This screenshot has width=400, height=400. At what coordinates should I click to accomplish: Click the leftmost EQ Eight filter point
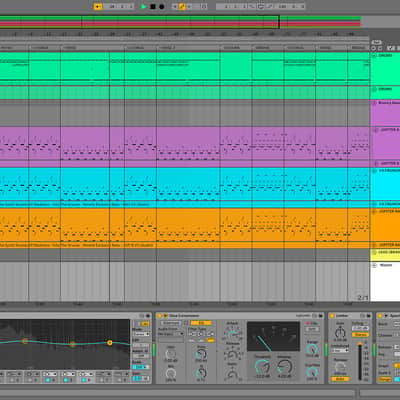(25, 341)
